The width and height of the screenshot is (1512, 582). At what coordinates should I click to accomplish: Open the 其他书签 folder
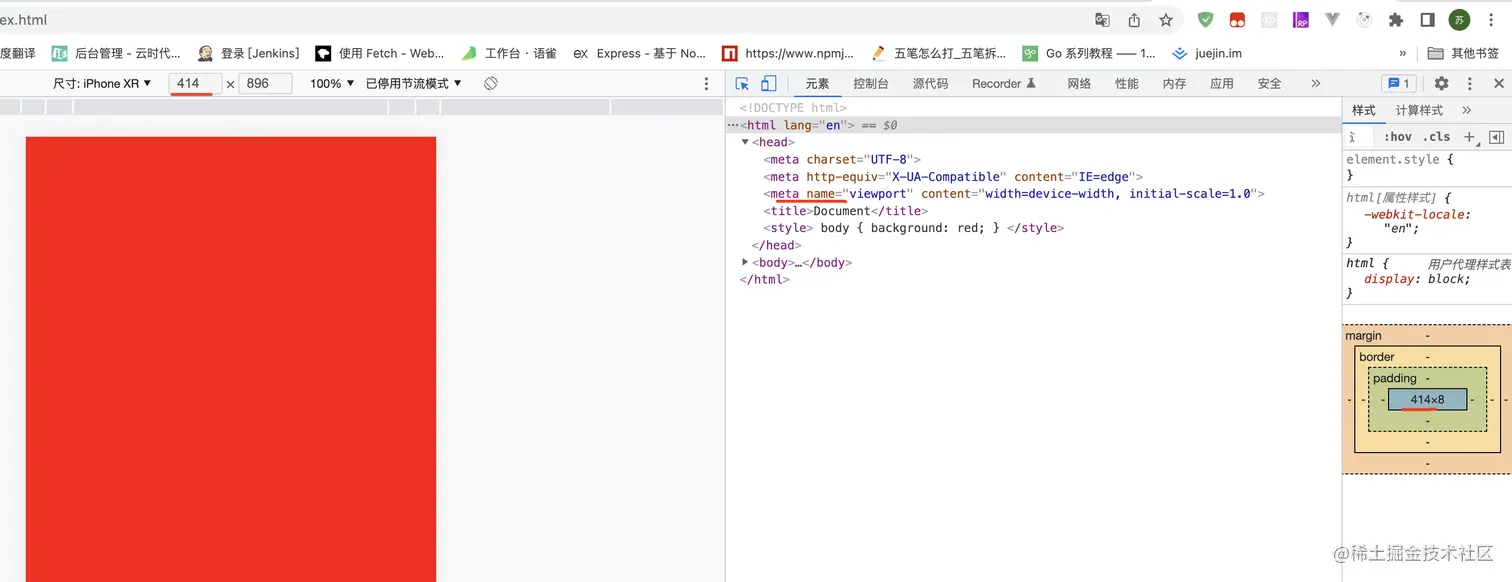pos(1463,54)
